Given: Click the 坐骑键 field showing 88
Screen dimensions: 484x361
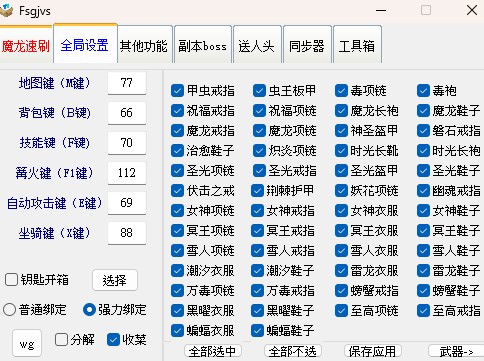Looking at the screenshot, I should pyautogui.click(x=127, y=233).
